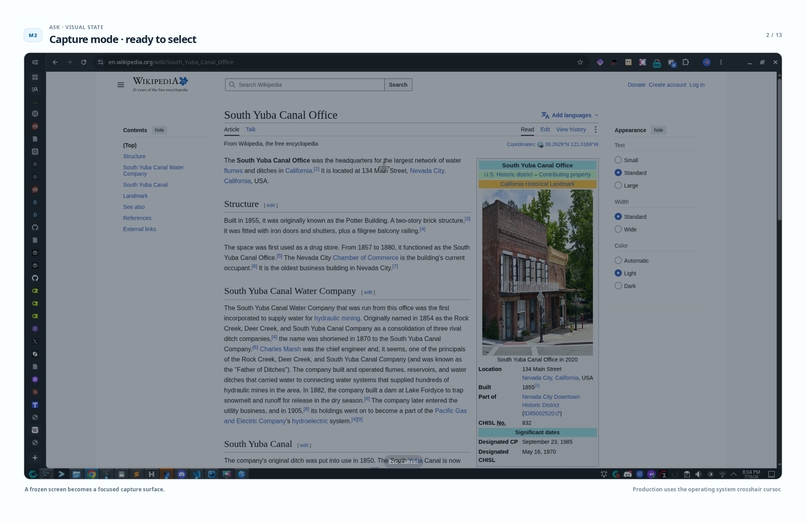The image size is (806, 522).
Task: Select Large text size
Action: 618,185
